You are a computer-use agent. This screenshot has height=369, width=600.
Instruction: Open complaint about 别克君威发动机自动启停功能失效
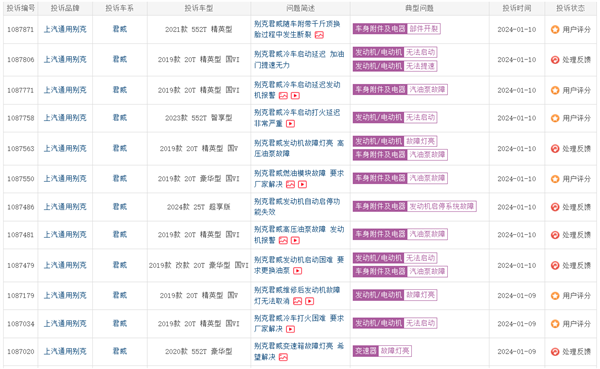pos(297,207)
